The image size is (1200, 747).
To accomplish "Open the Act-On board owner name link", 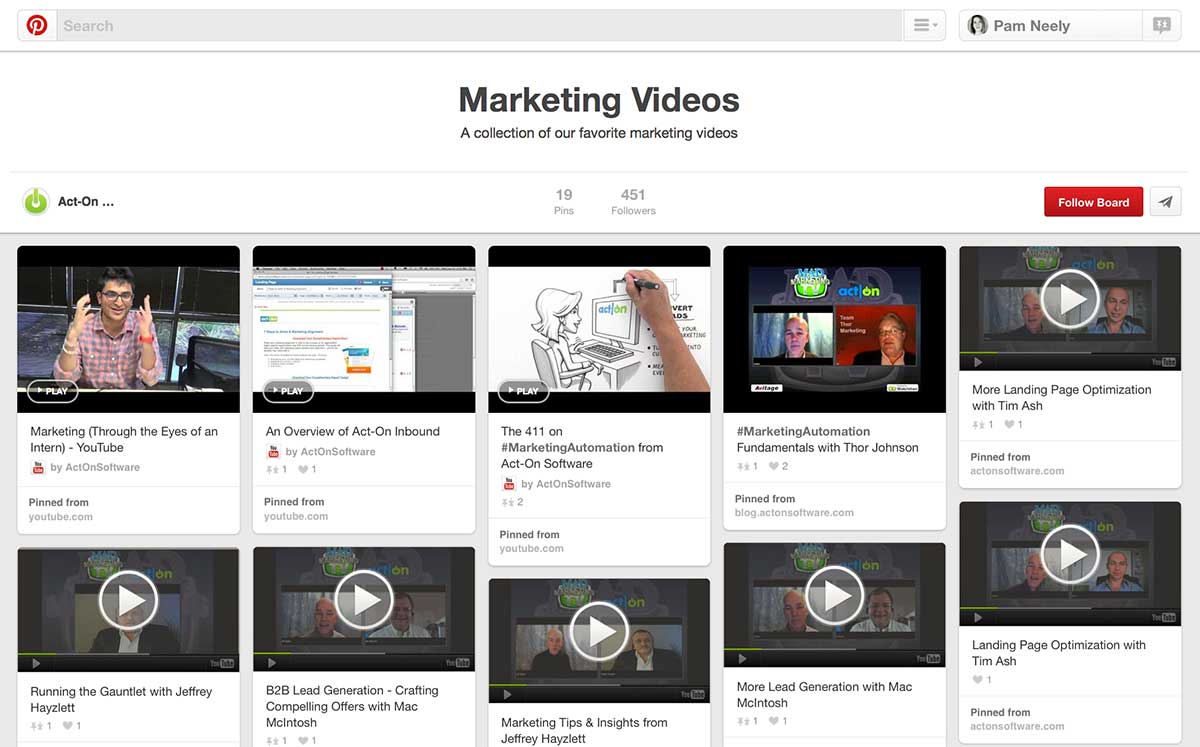I will [86, 202].
